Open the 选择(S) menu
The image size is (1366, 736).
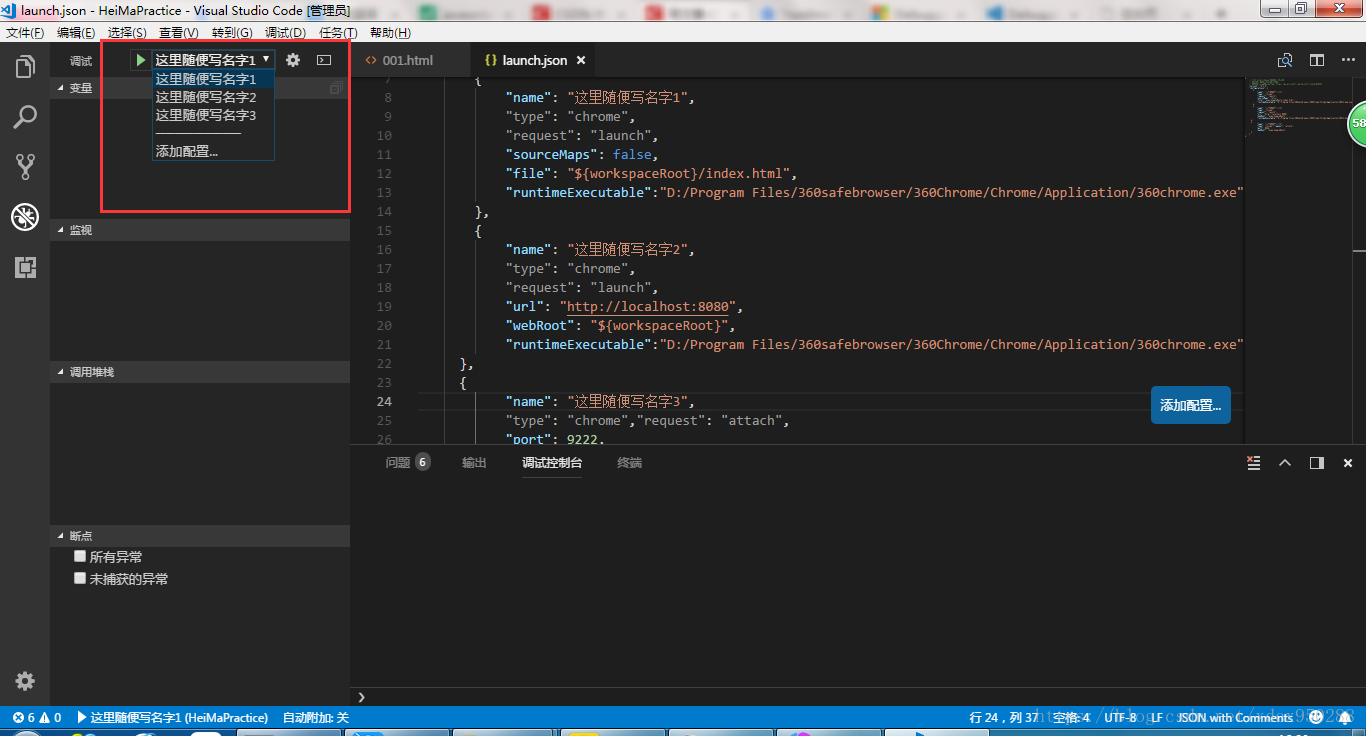click(x=127, y=33)
